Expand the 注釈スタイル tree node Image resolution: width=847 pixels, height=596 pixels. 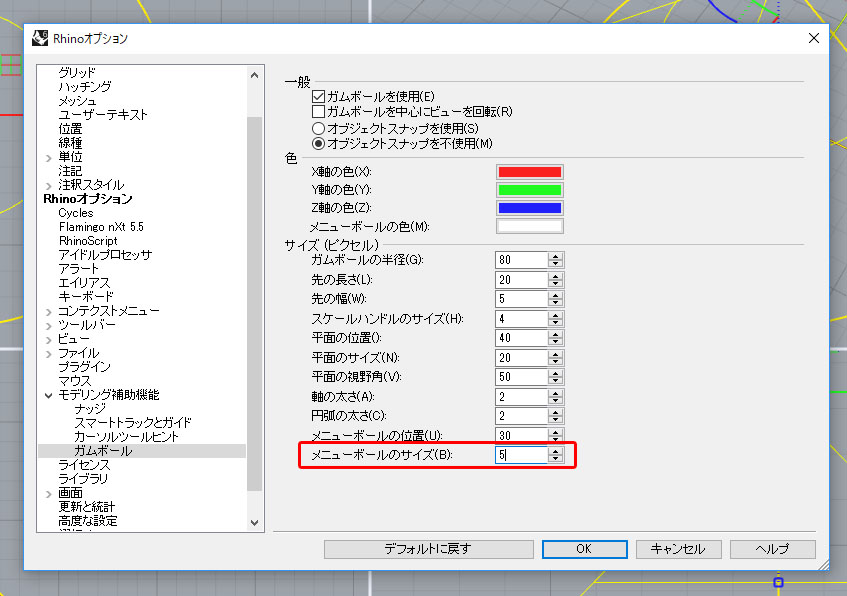coord(49,186)
